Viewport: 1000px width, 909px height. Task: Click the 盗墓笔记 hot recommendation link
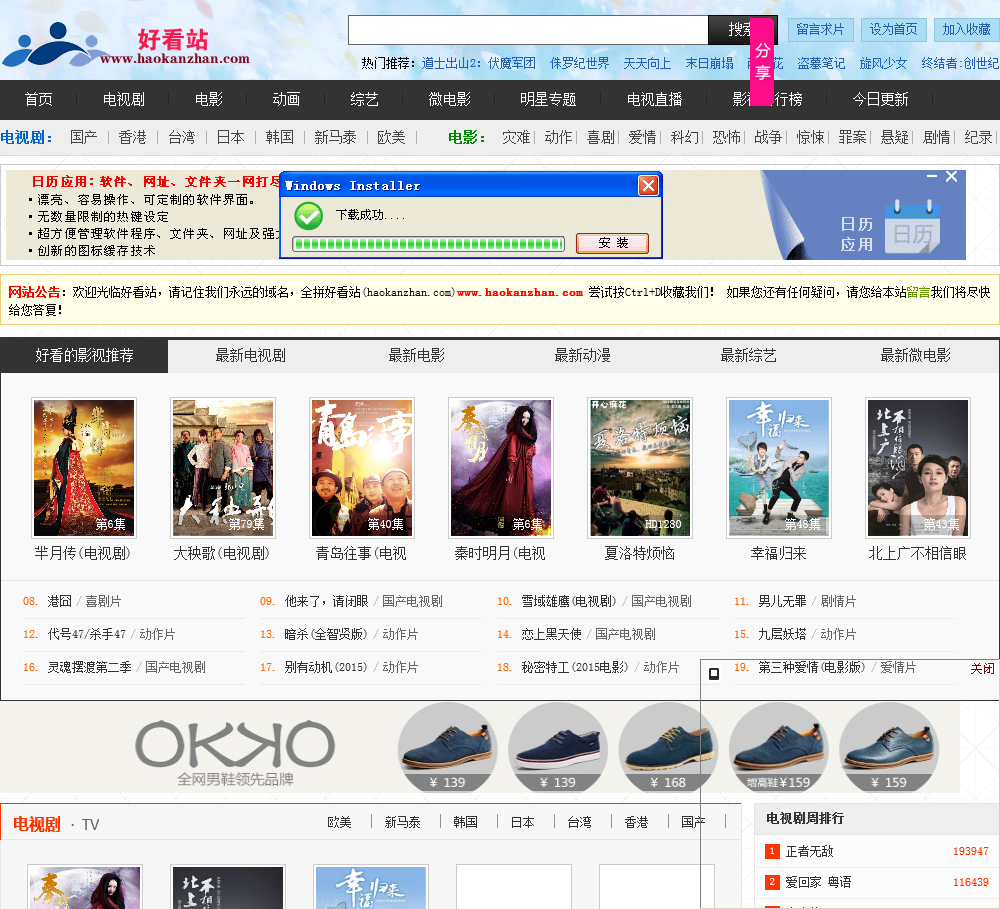pos(821,64)
